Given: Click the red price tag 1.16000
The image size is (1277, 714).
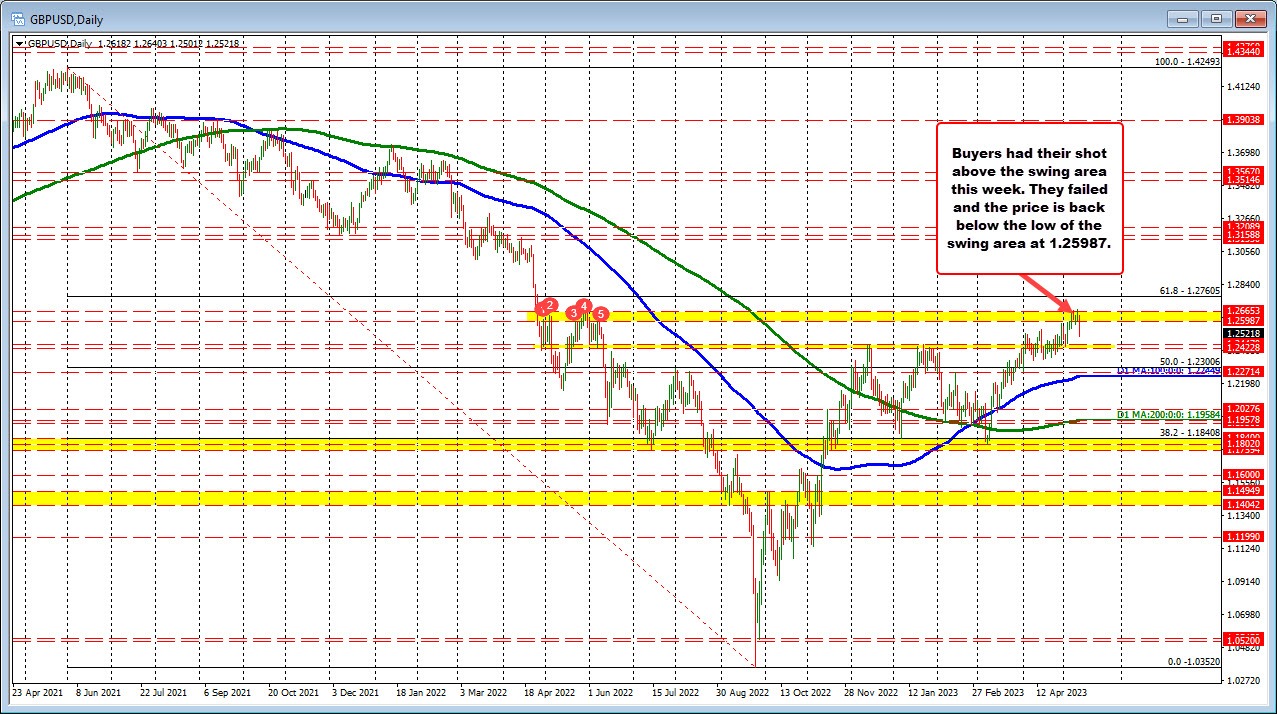Looking at the screenshot, I should (1243, 475).
